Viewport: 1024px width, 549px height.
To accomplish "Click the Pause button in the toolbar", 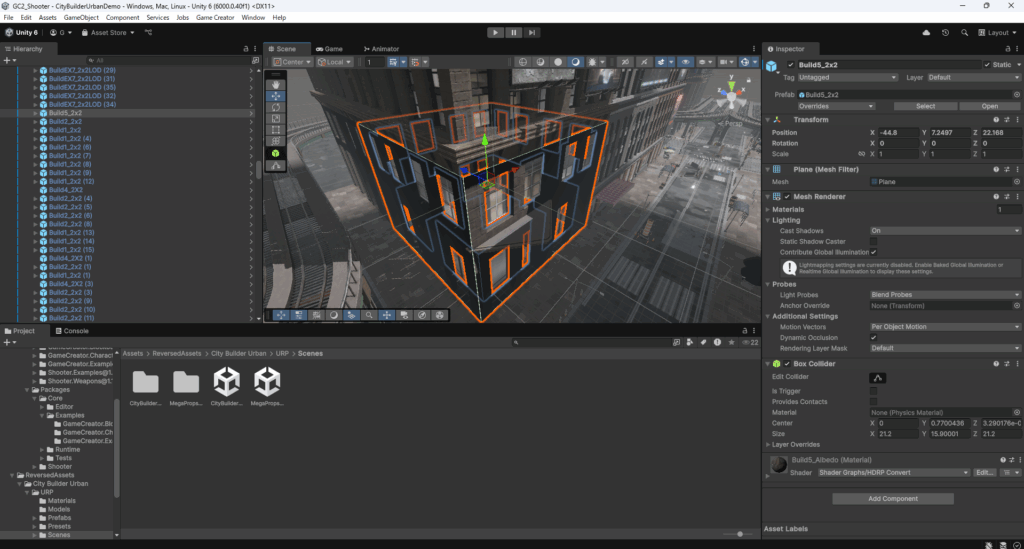I will click(514, 33).
